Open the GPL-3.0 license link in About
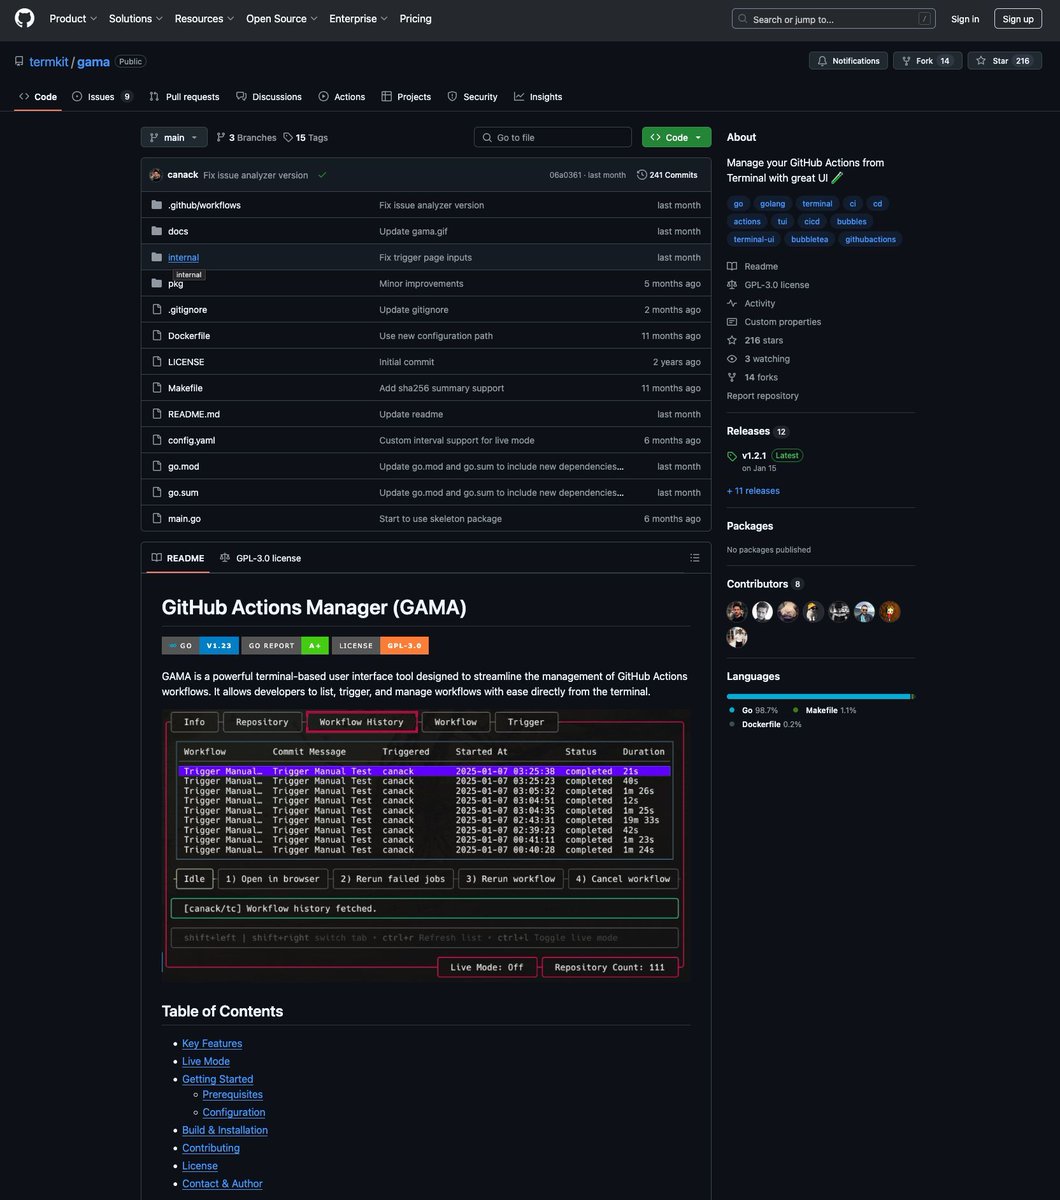The height and width of the screenshot is (1200, 1060). click(768, 285)
